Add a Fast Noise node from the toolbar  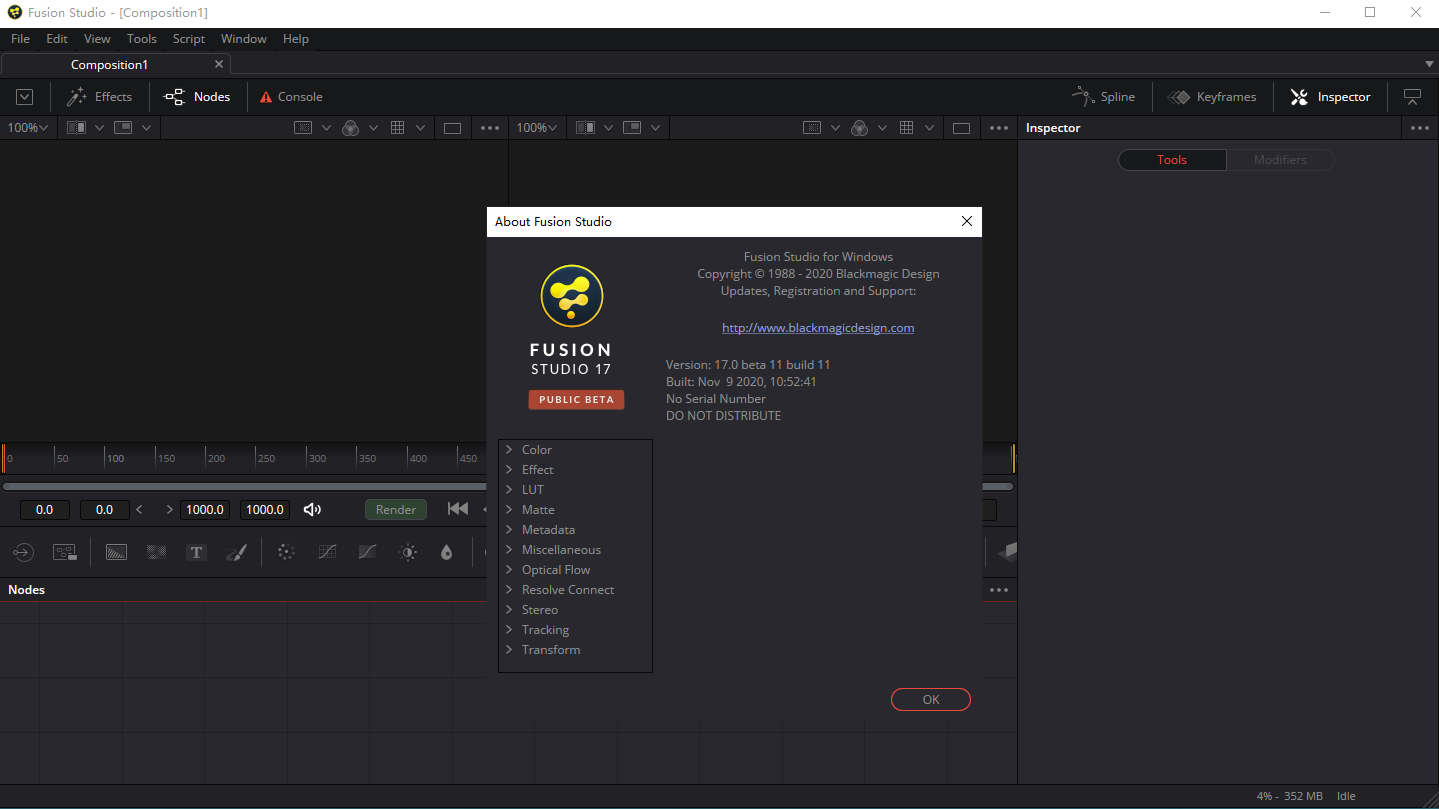click(x=156, y=552)
